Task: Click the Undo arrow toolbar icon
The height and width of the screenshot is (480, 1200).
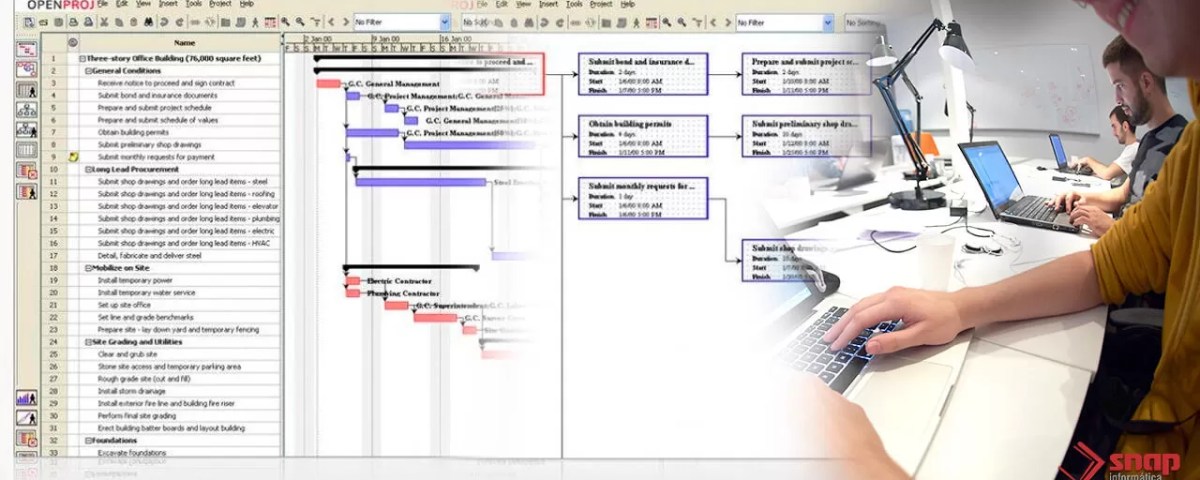Action: pos(163,22)
